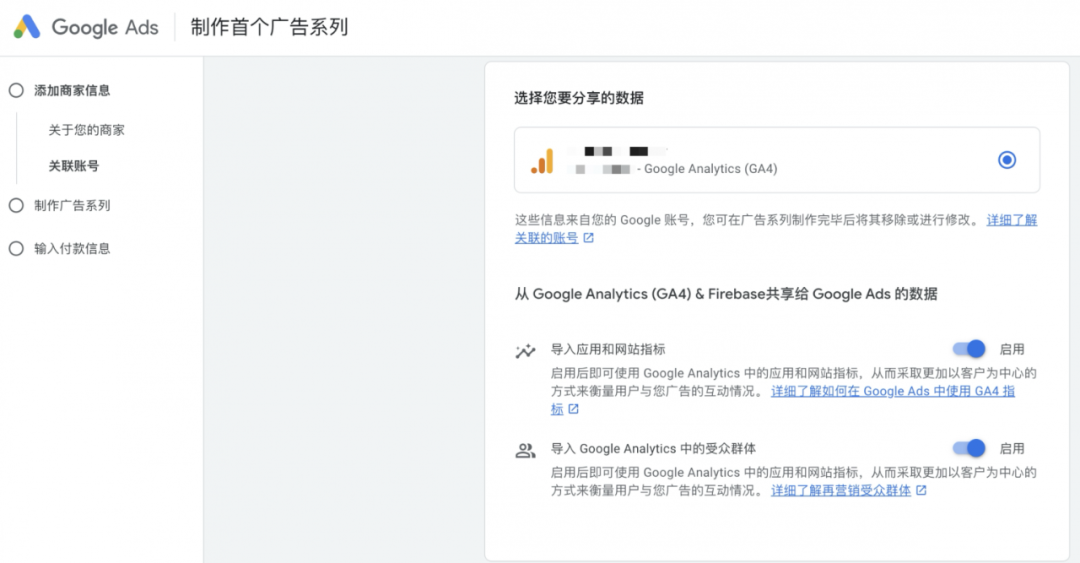Click the 从 Google Analytics (GA4) & Firebase共享给 Google Ads 的数据 heading
1080x563 pixels.
pyautogui.click(x=726, y=294)
